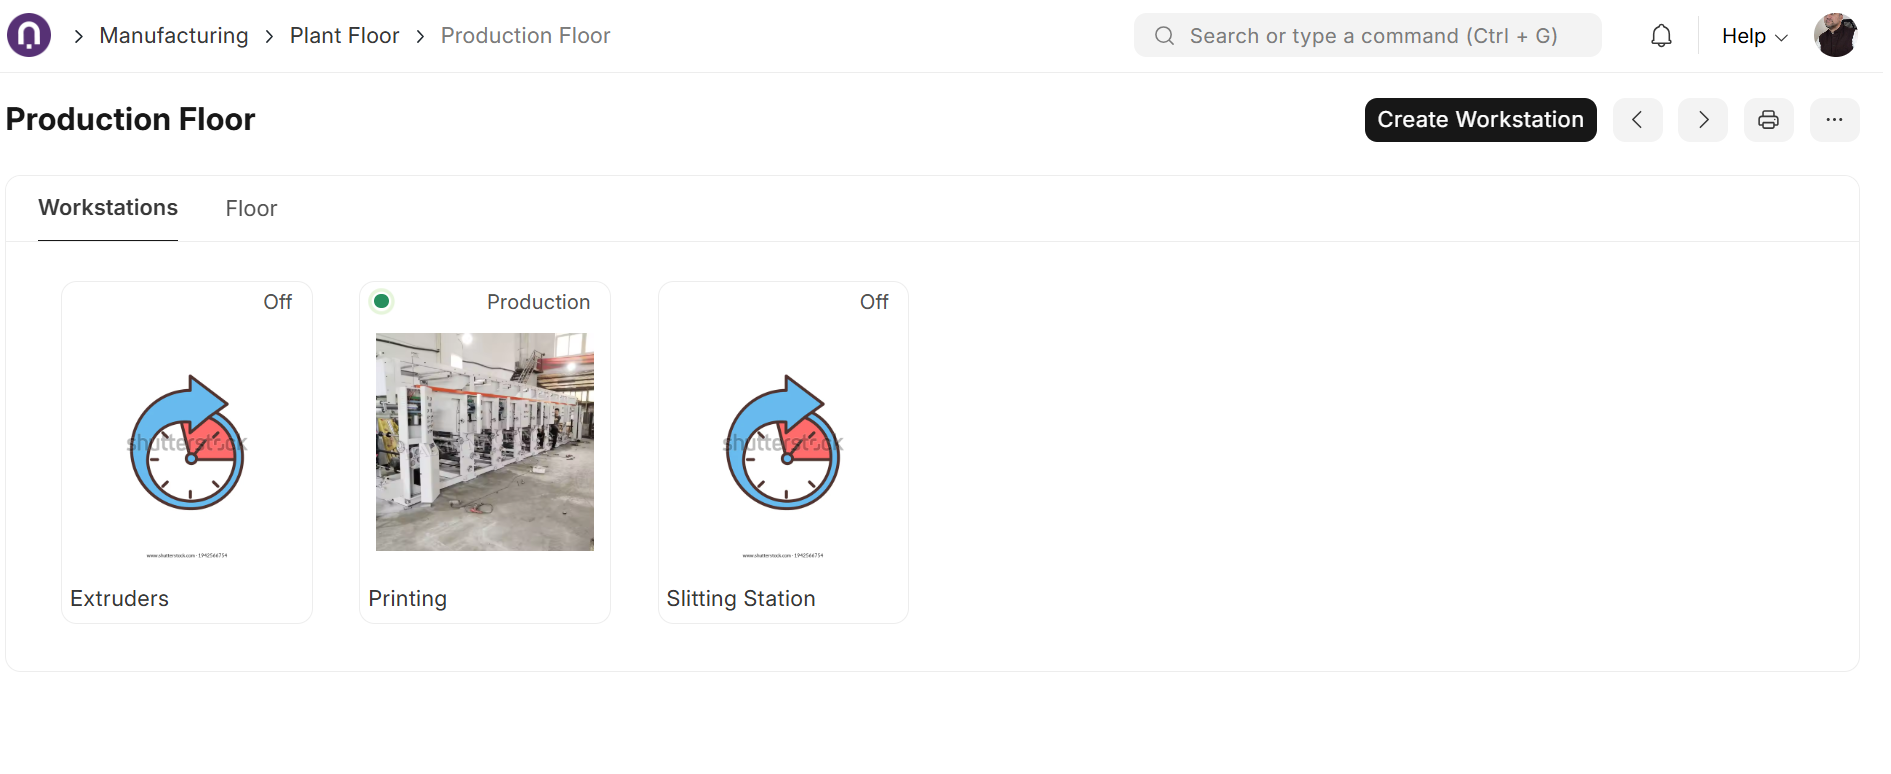Viewport: 1891px width, 774px height.
Task: Go to previous record arrow
Action: pos(1637,120)
